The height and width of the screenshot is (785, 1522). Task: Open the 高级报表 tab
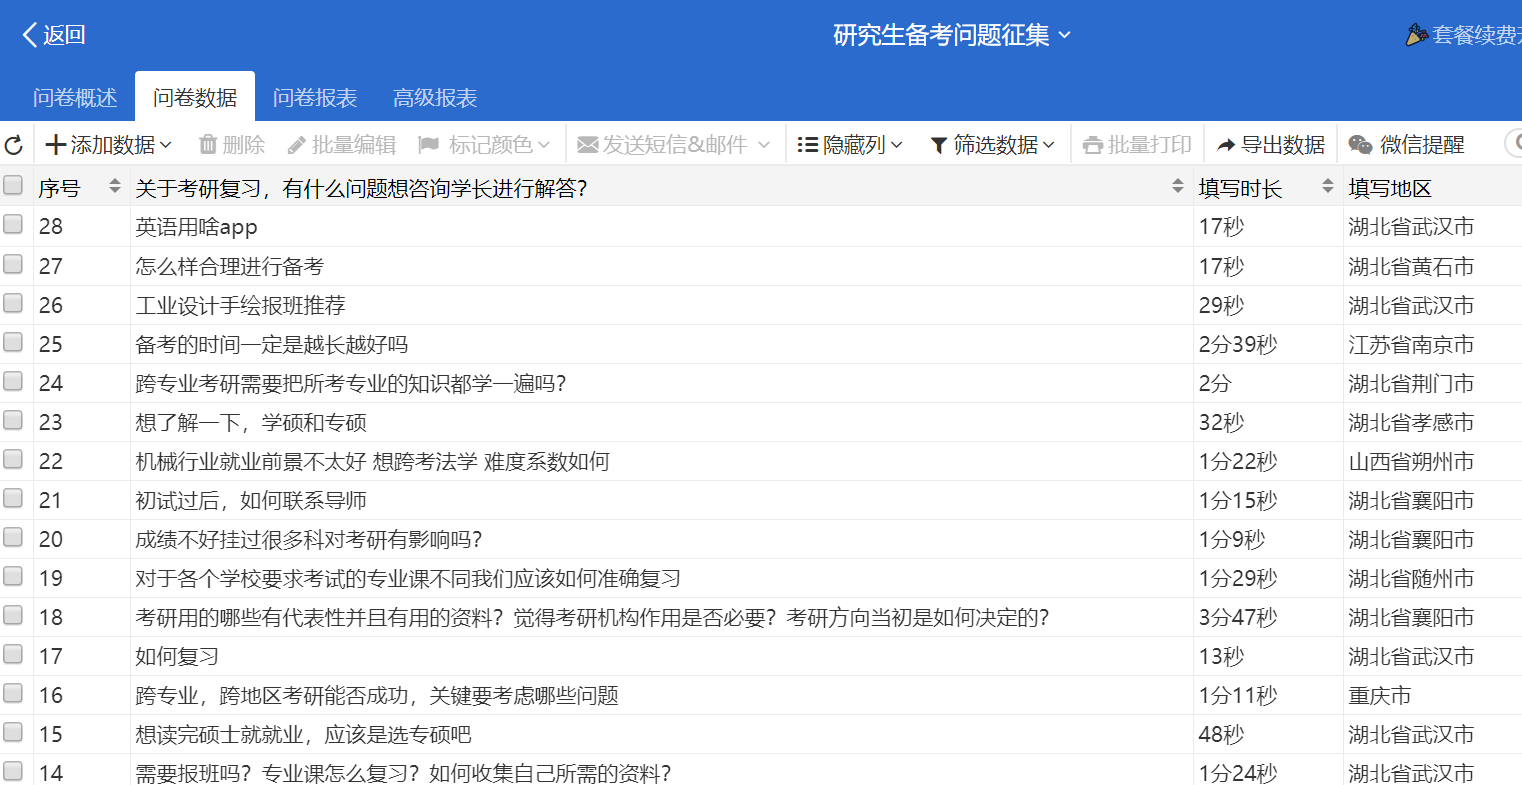[x=435, y=98]
